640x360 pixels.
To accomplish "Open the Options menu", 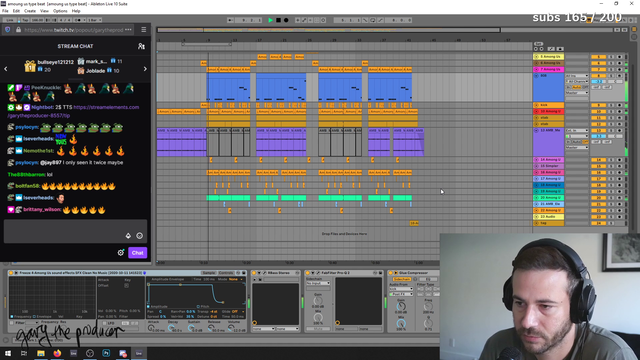I will coord(60,11).
